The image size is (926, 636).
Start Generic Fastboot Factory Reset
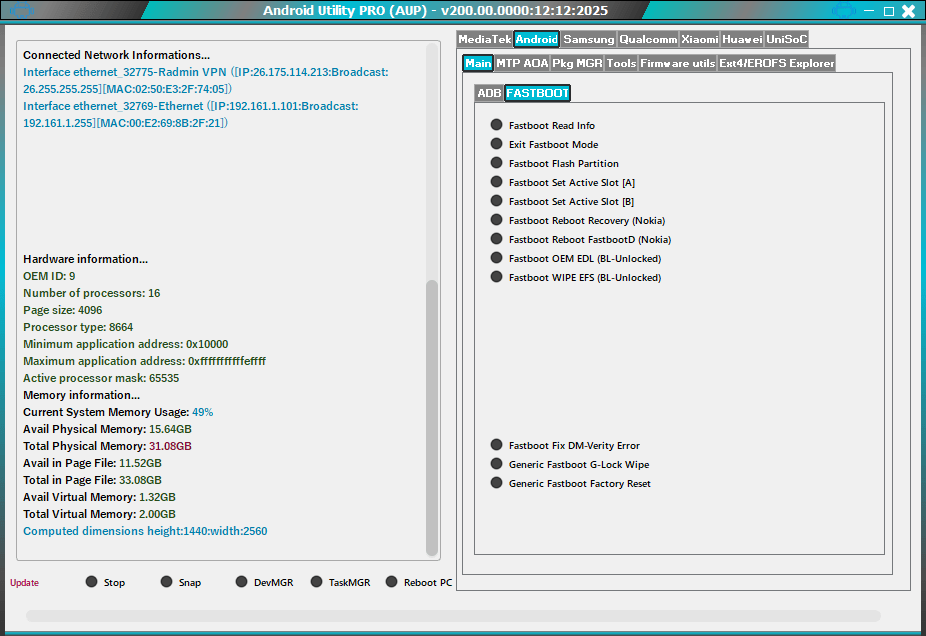pos(496,483)
